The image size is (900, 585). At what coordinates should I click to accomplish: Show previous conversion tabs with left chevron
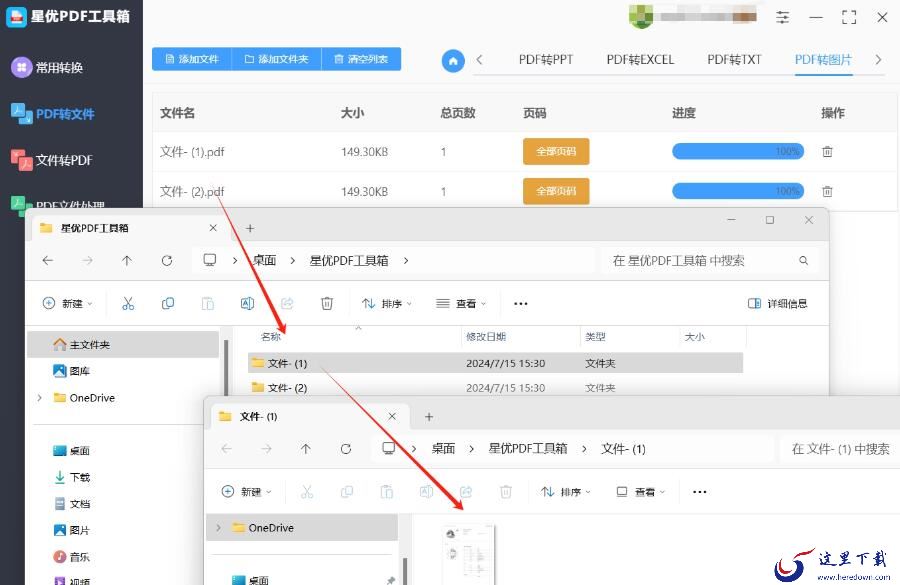coord(479,60)
